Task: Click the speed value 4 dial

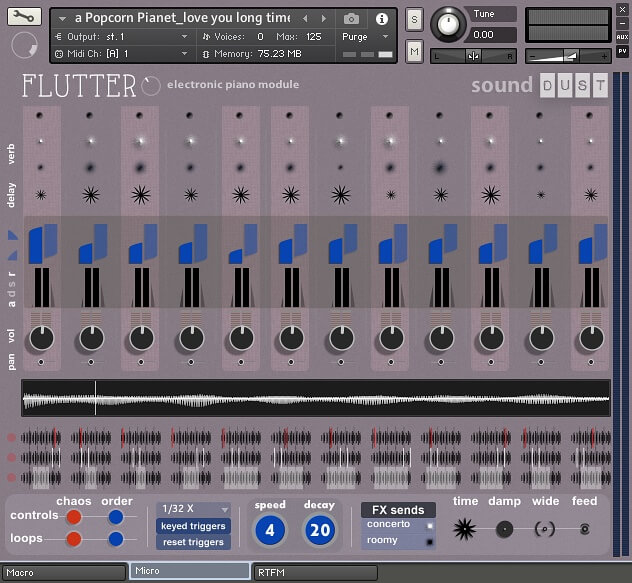Action: click(x=270, y=531)
